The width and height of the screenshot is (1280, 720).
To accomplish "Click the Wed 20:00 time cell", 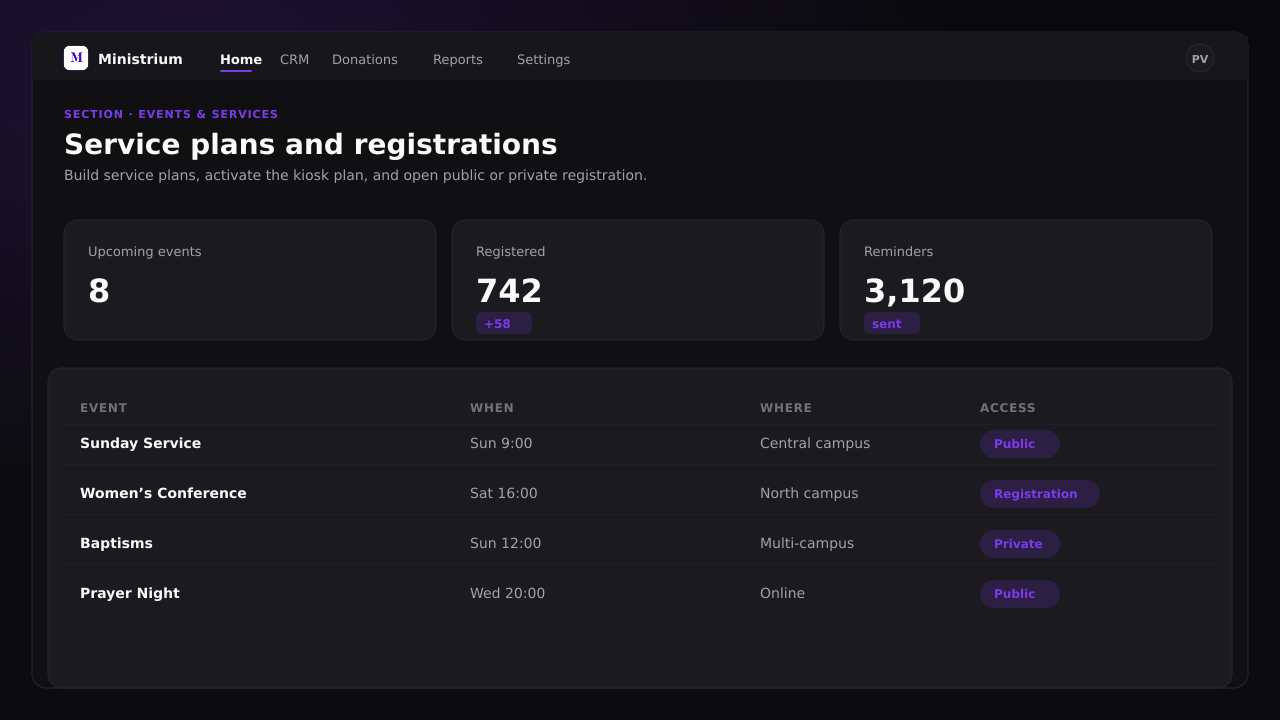I will 508,593.
